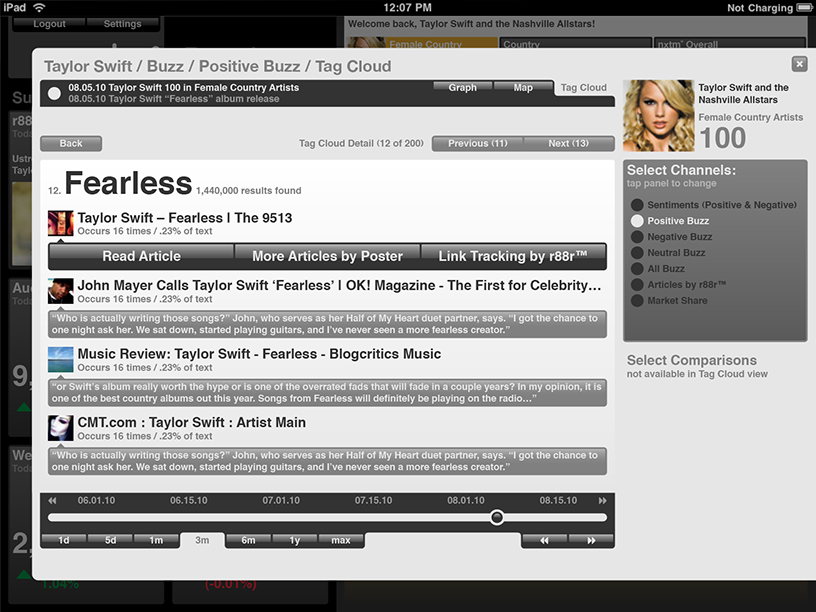Click the timeline slider handle
This screenshot has width=816, height=612.
click(497, 517)
